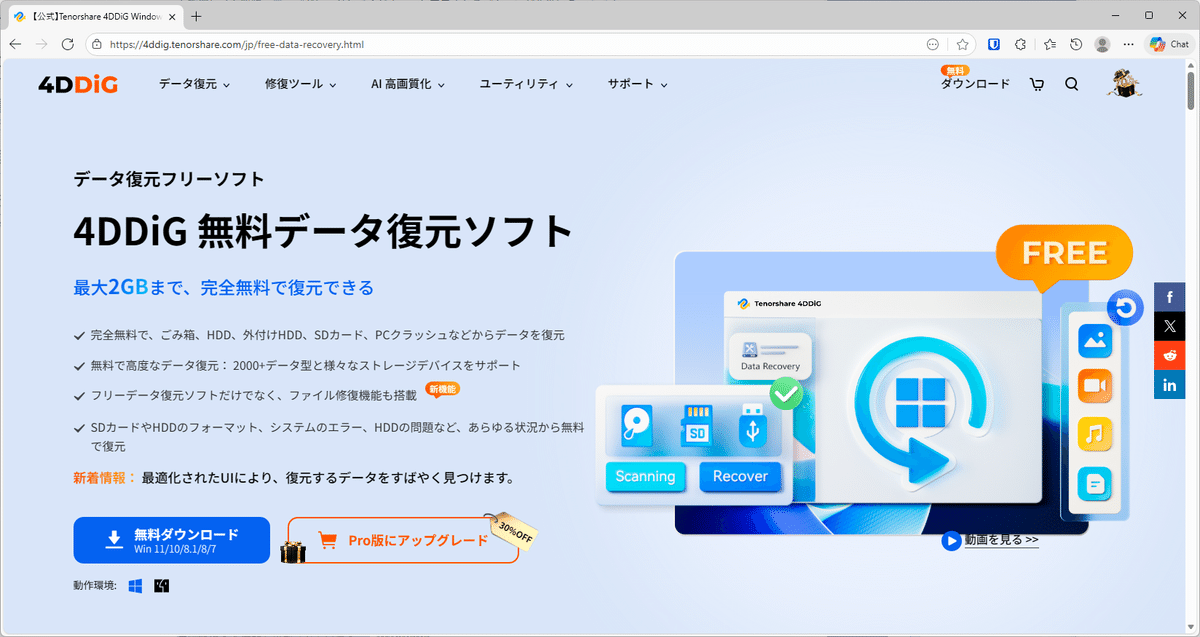
Task: Click the treasure chest promo icon in header
Action: 1125,84
